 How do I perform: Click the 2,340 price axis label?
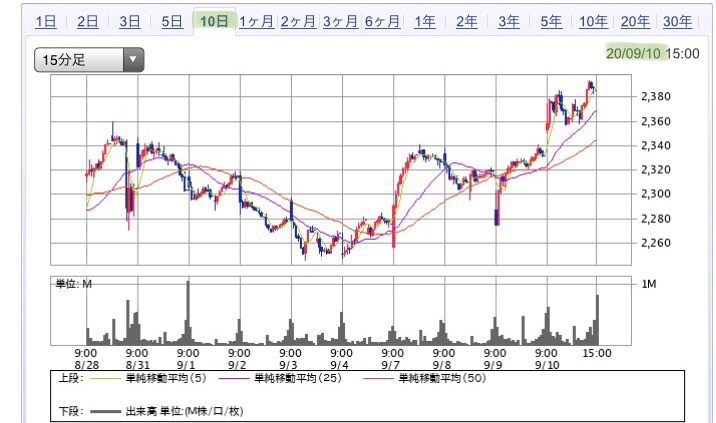coord(656,145)
